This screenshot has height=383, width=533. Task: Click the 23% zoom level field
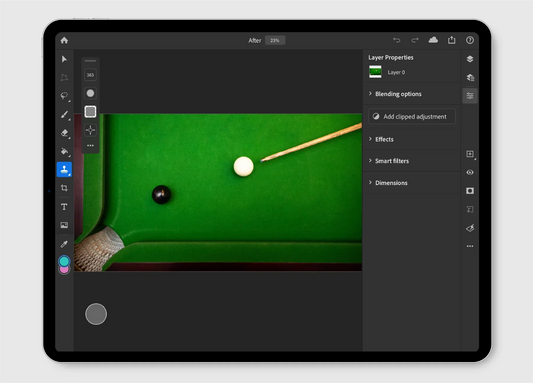pyautogui.click(x=275, y=40)
